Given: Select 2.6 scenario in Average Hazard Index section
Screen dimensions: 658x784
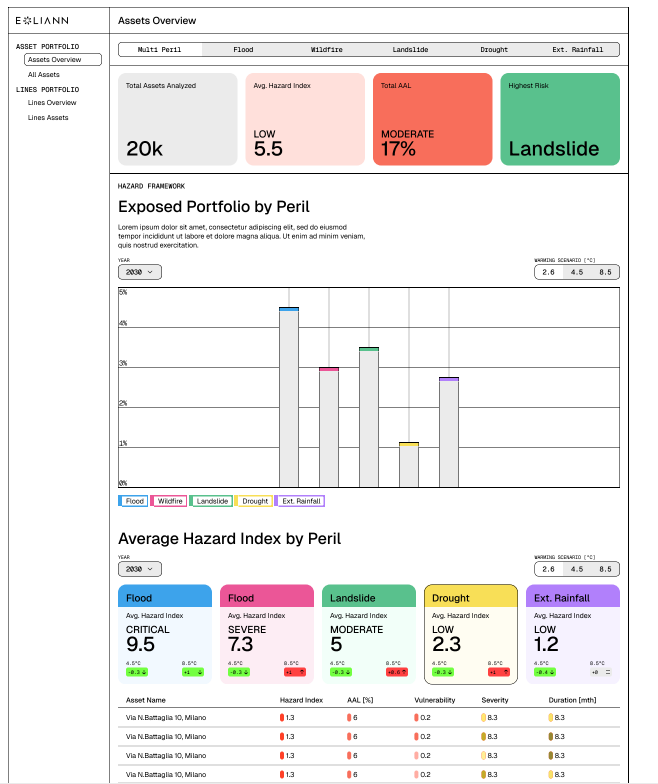Looking at the screenshot, I should (x=548, y=569).
